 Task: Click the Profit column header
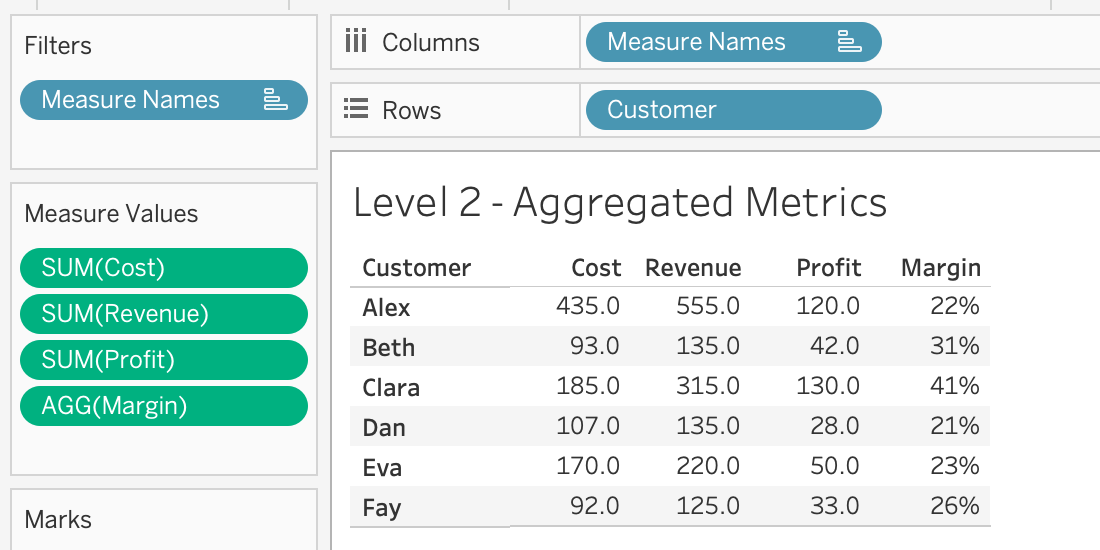[x=828, y=268]
